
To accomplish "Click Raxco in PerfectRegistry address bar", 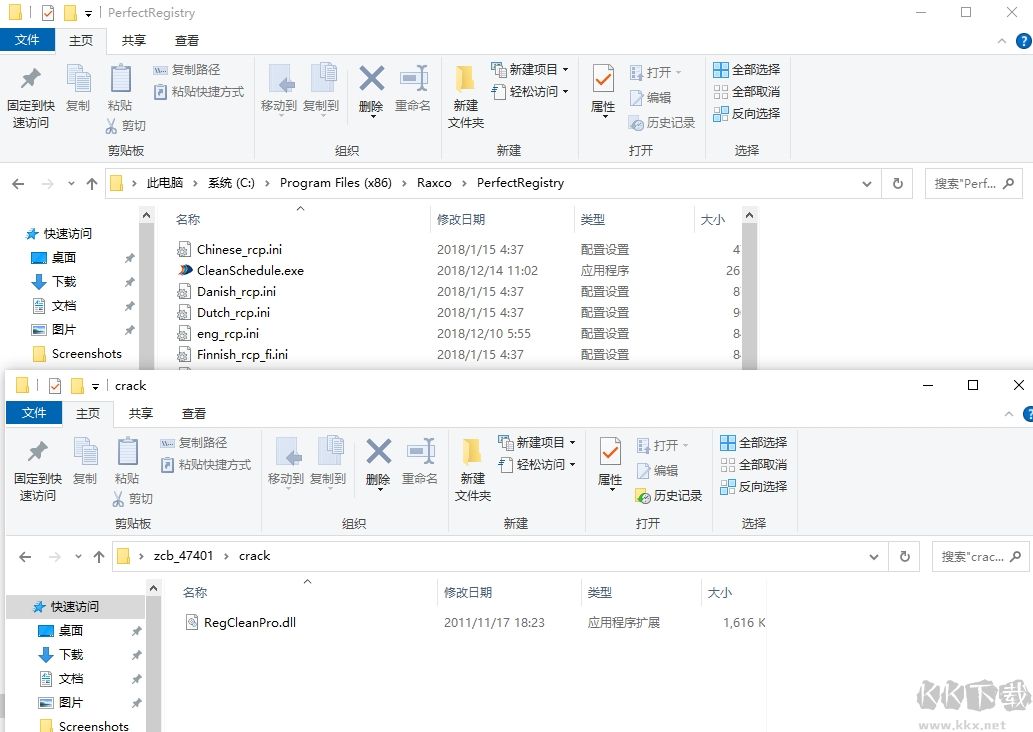I will pyautogui.click(x=434, y=183).
